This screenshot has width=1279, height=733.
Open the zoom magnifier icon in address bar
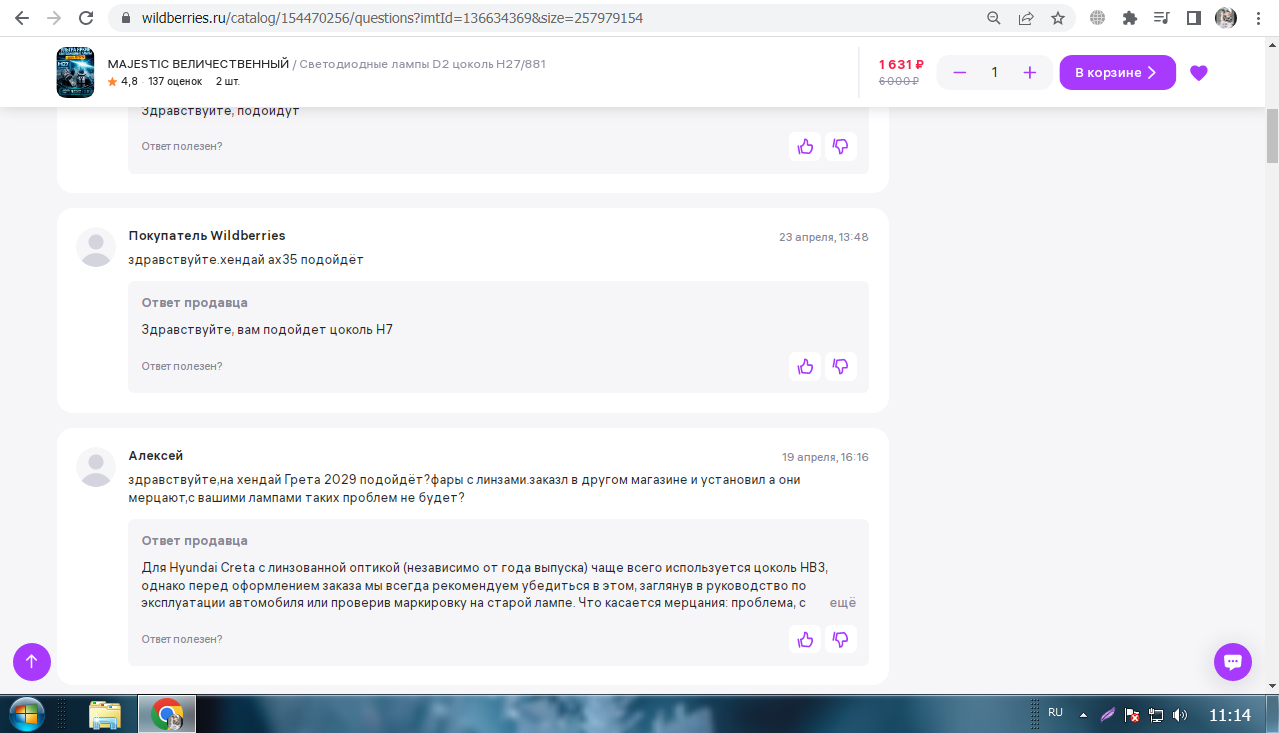click(994, 18)
